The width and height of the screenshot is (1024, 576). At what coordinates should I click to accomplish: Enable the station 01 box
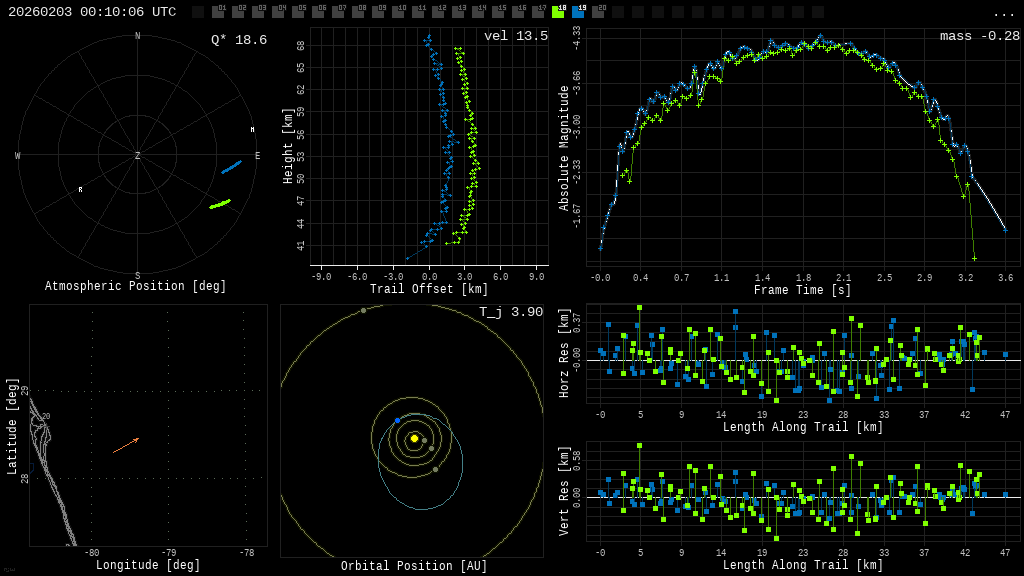pyautogui.click(x=218, y=12)
